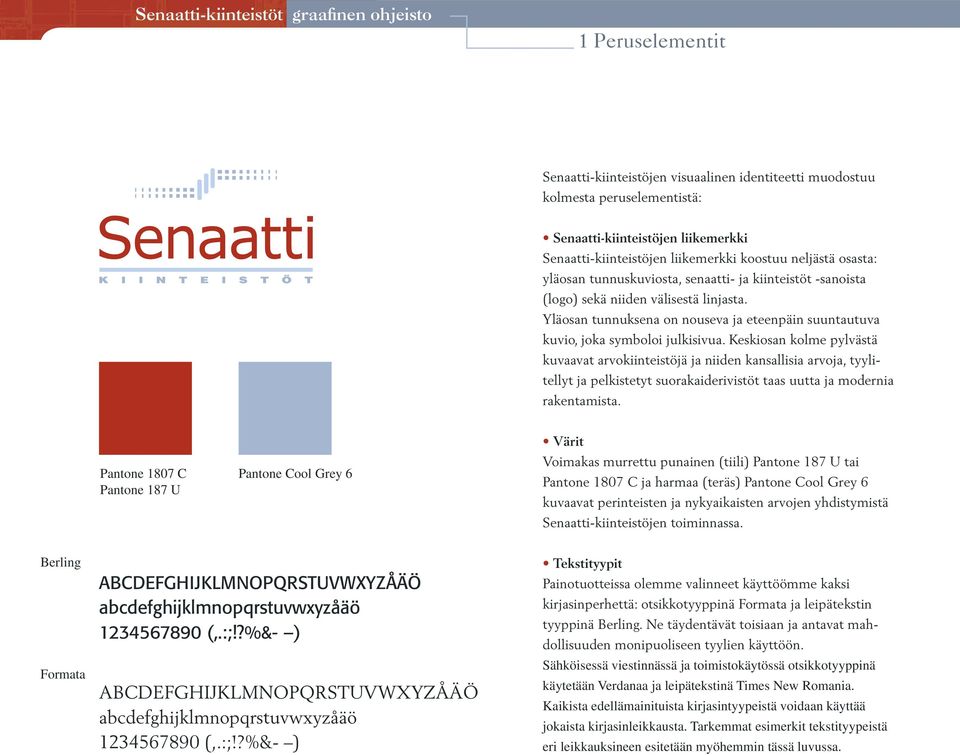960x755 pixels.
Task: Click the sans-serif lowercase alphabet sample under Berling
Action: coord(230,608)
